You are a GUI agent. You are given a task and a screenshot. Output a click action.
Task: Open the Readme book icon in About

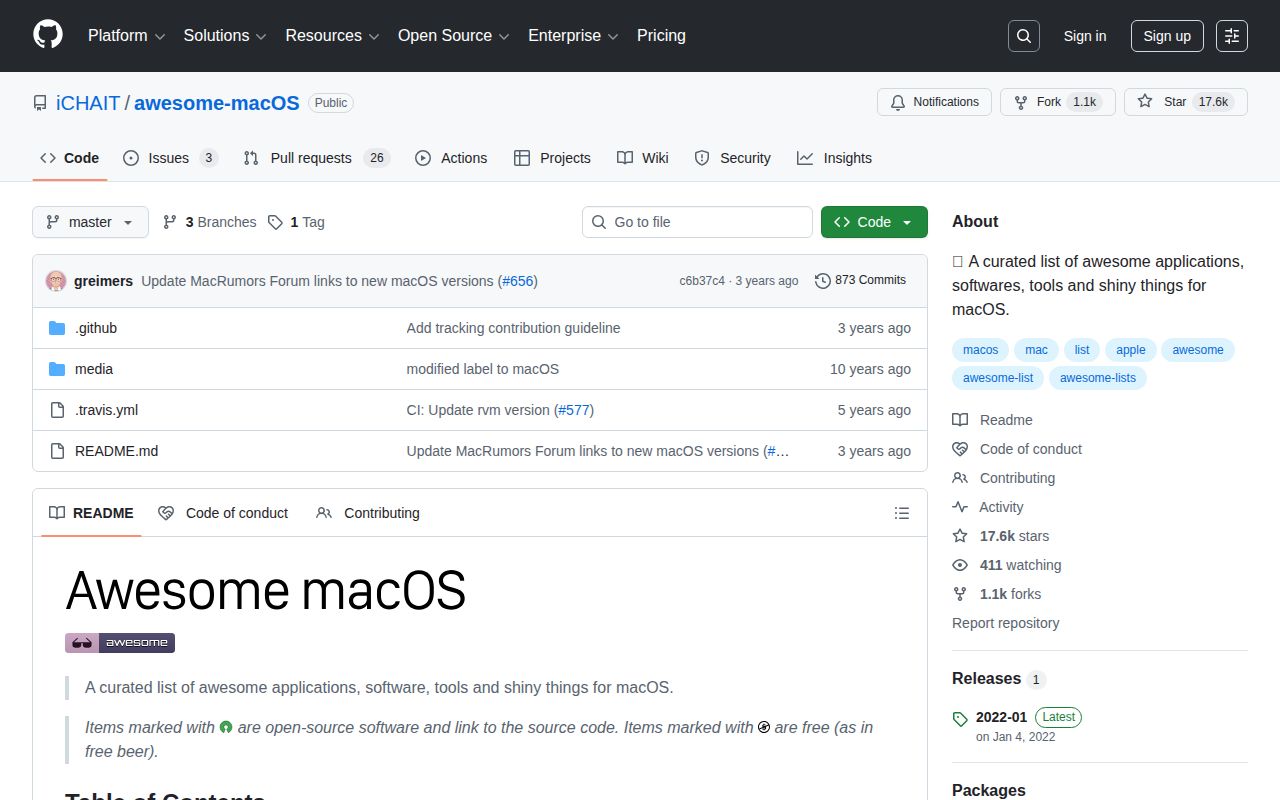(960, 419)
